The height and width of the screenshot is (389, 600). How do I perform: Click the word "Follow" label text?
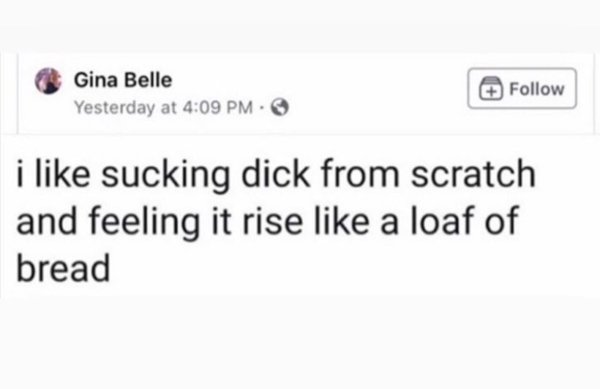tap(537, 89)
